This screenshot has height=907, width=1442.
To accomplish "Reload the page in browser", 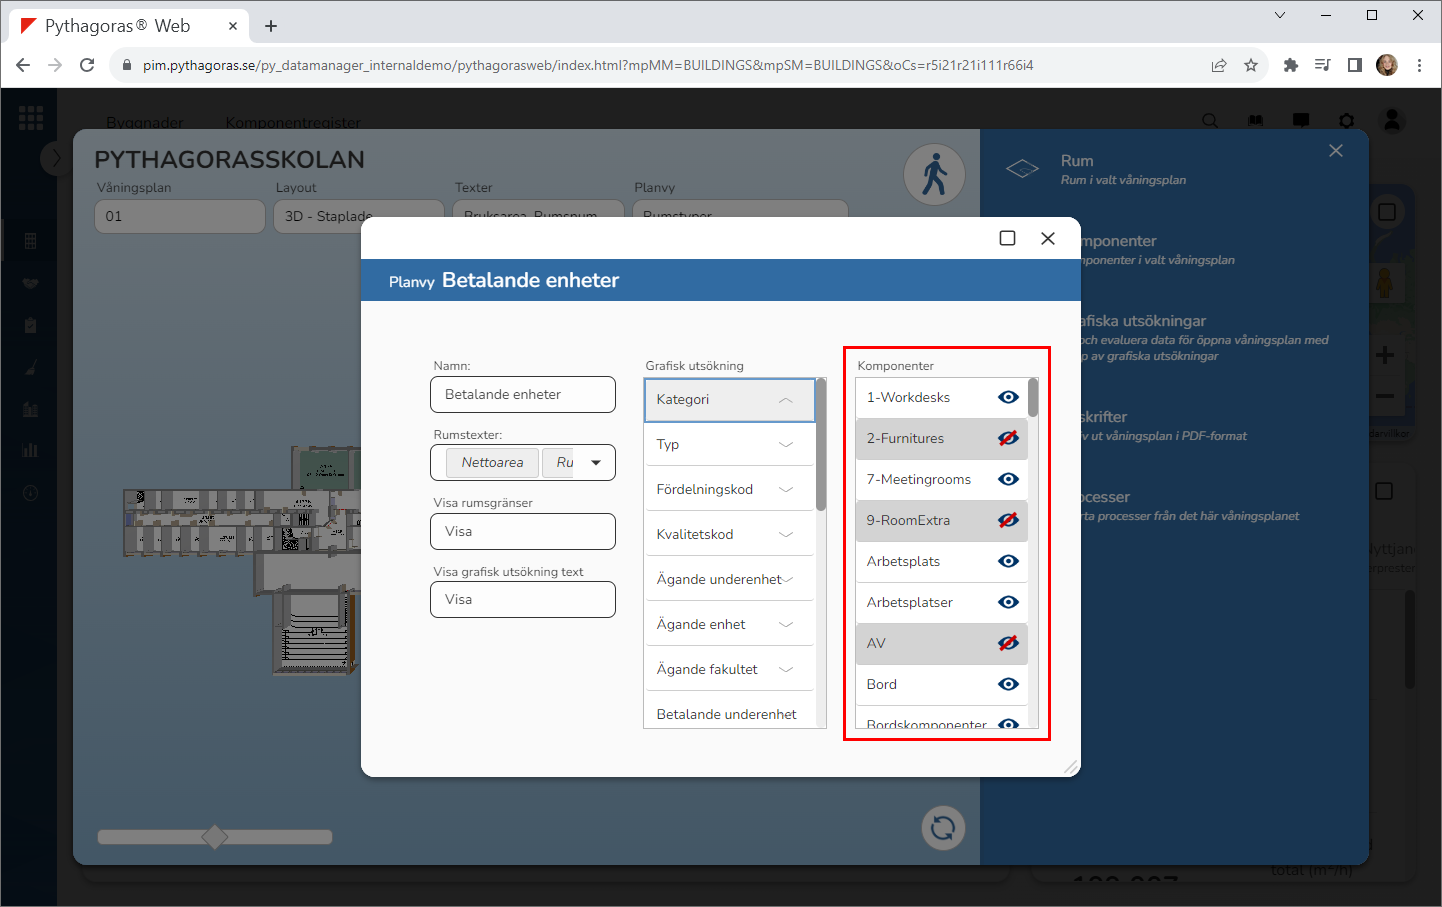I will (x=87, y=65).
